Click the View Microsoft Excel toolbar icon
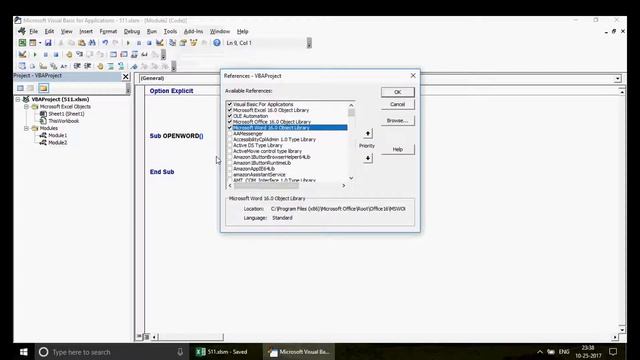The image size is (640, 360). click(22, 43)
